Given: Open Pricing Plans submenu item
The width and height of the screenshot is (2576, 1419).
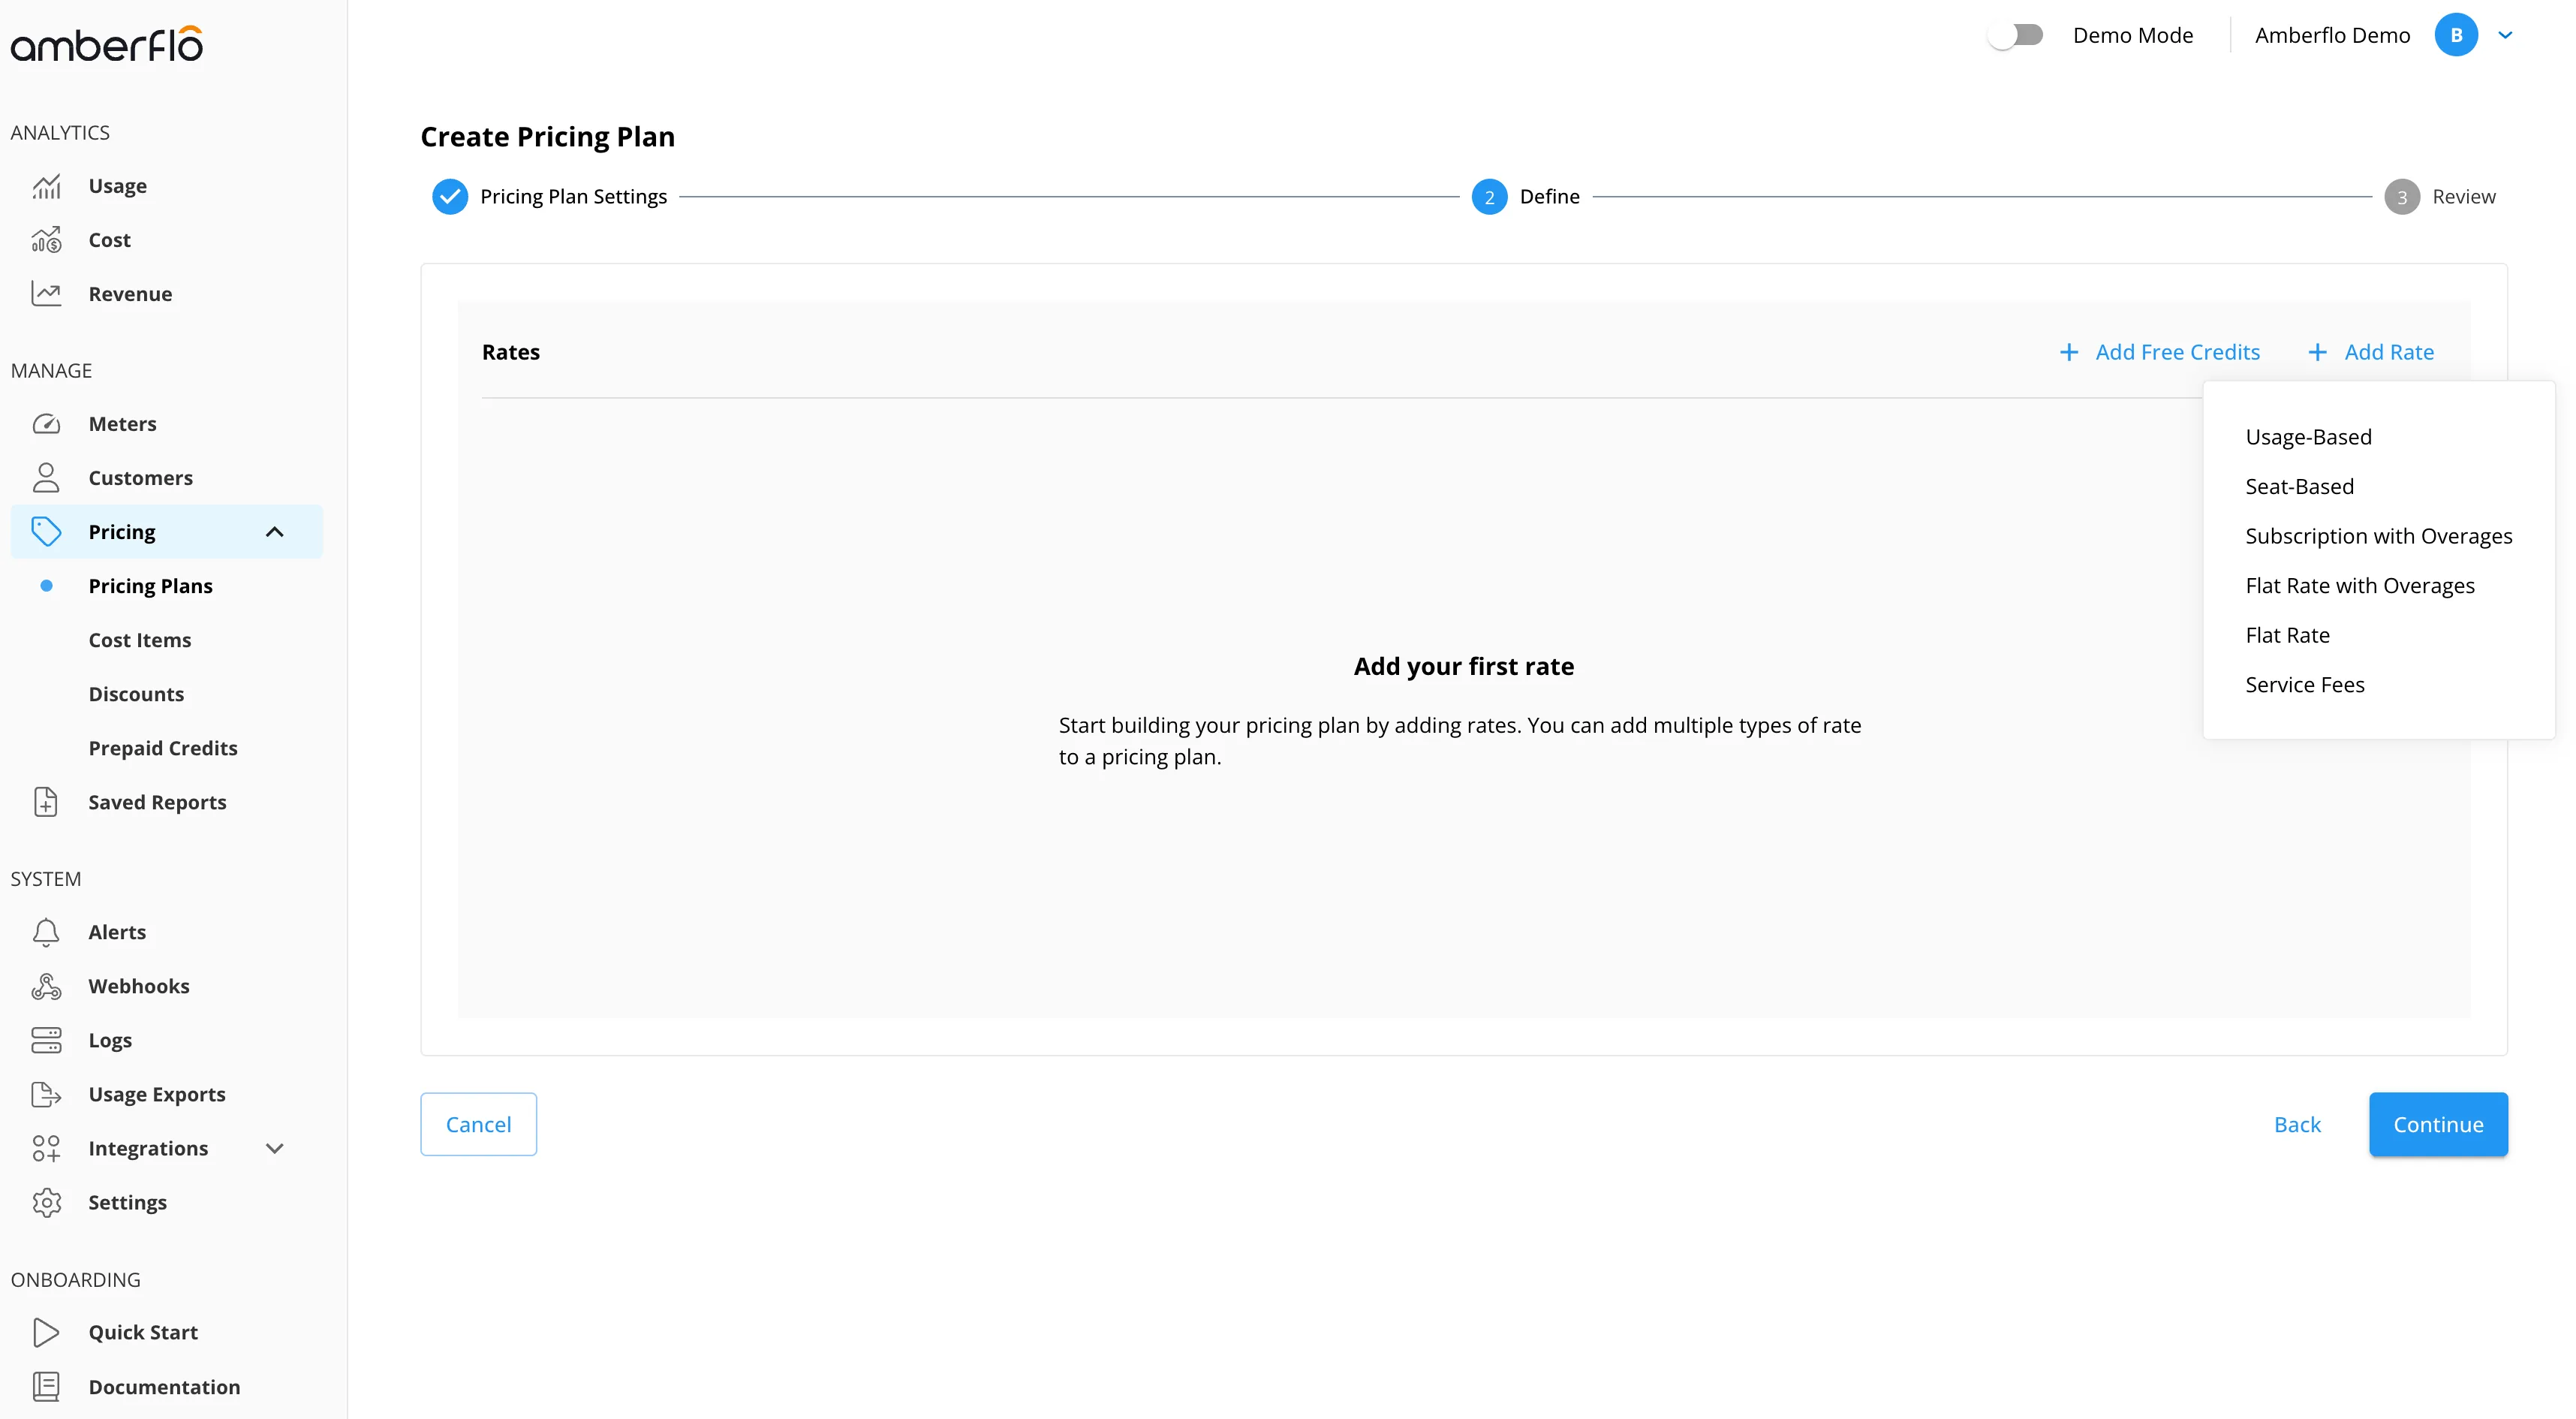Looking at the screenshot, I should click(x=150, y=586).
